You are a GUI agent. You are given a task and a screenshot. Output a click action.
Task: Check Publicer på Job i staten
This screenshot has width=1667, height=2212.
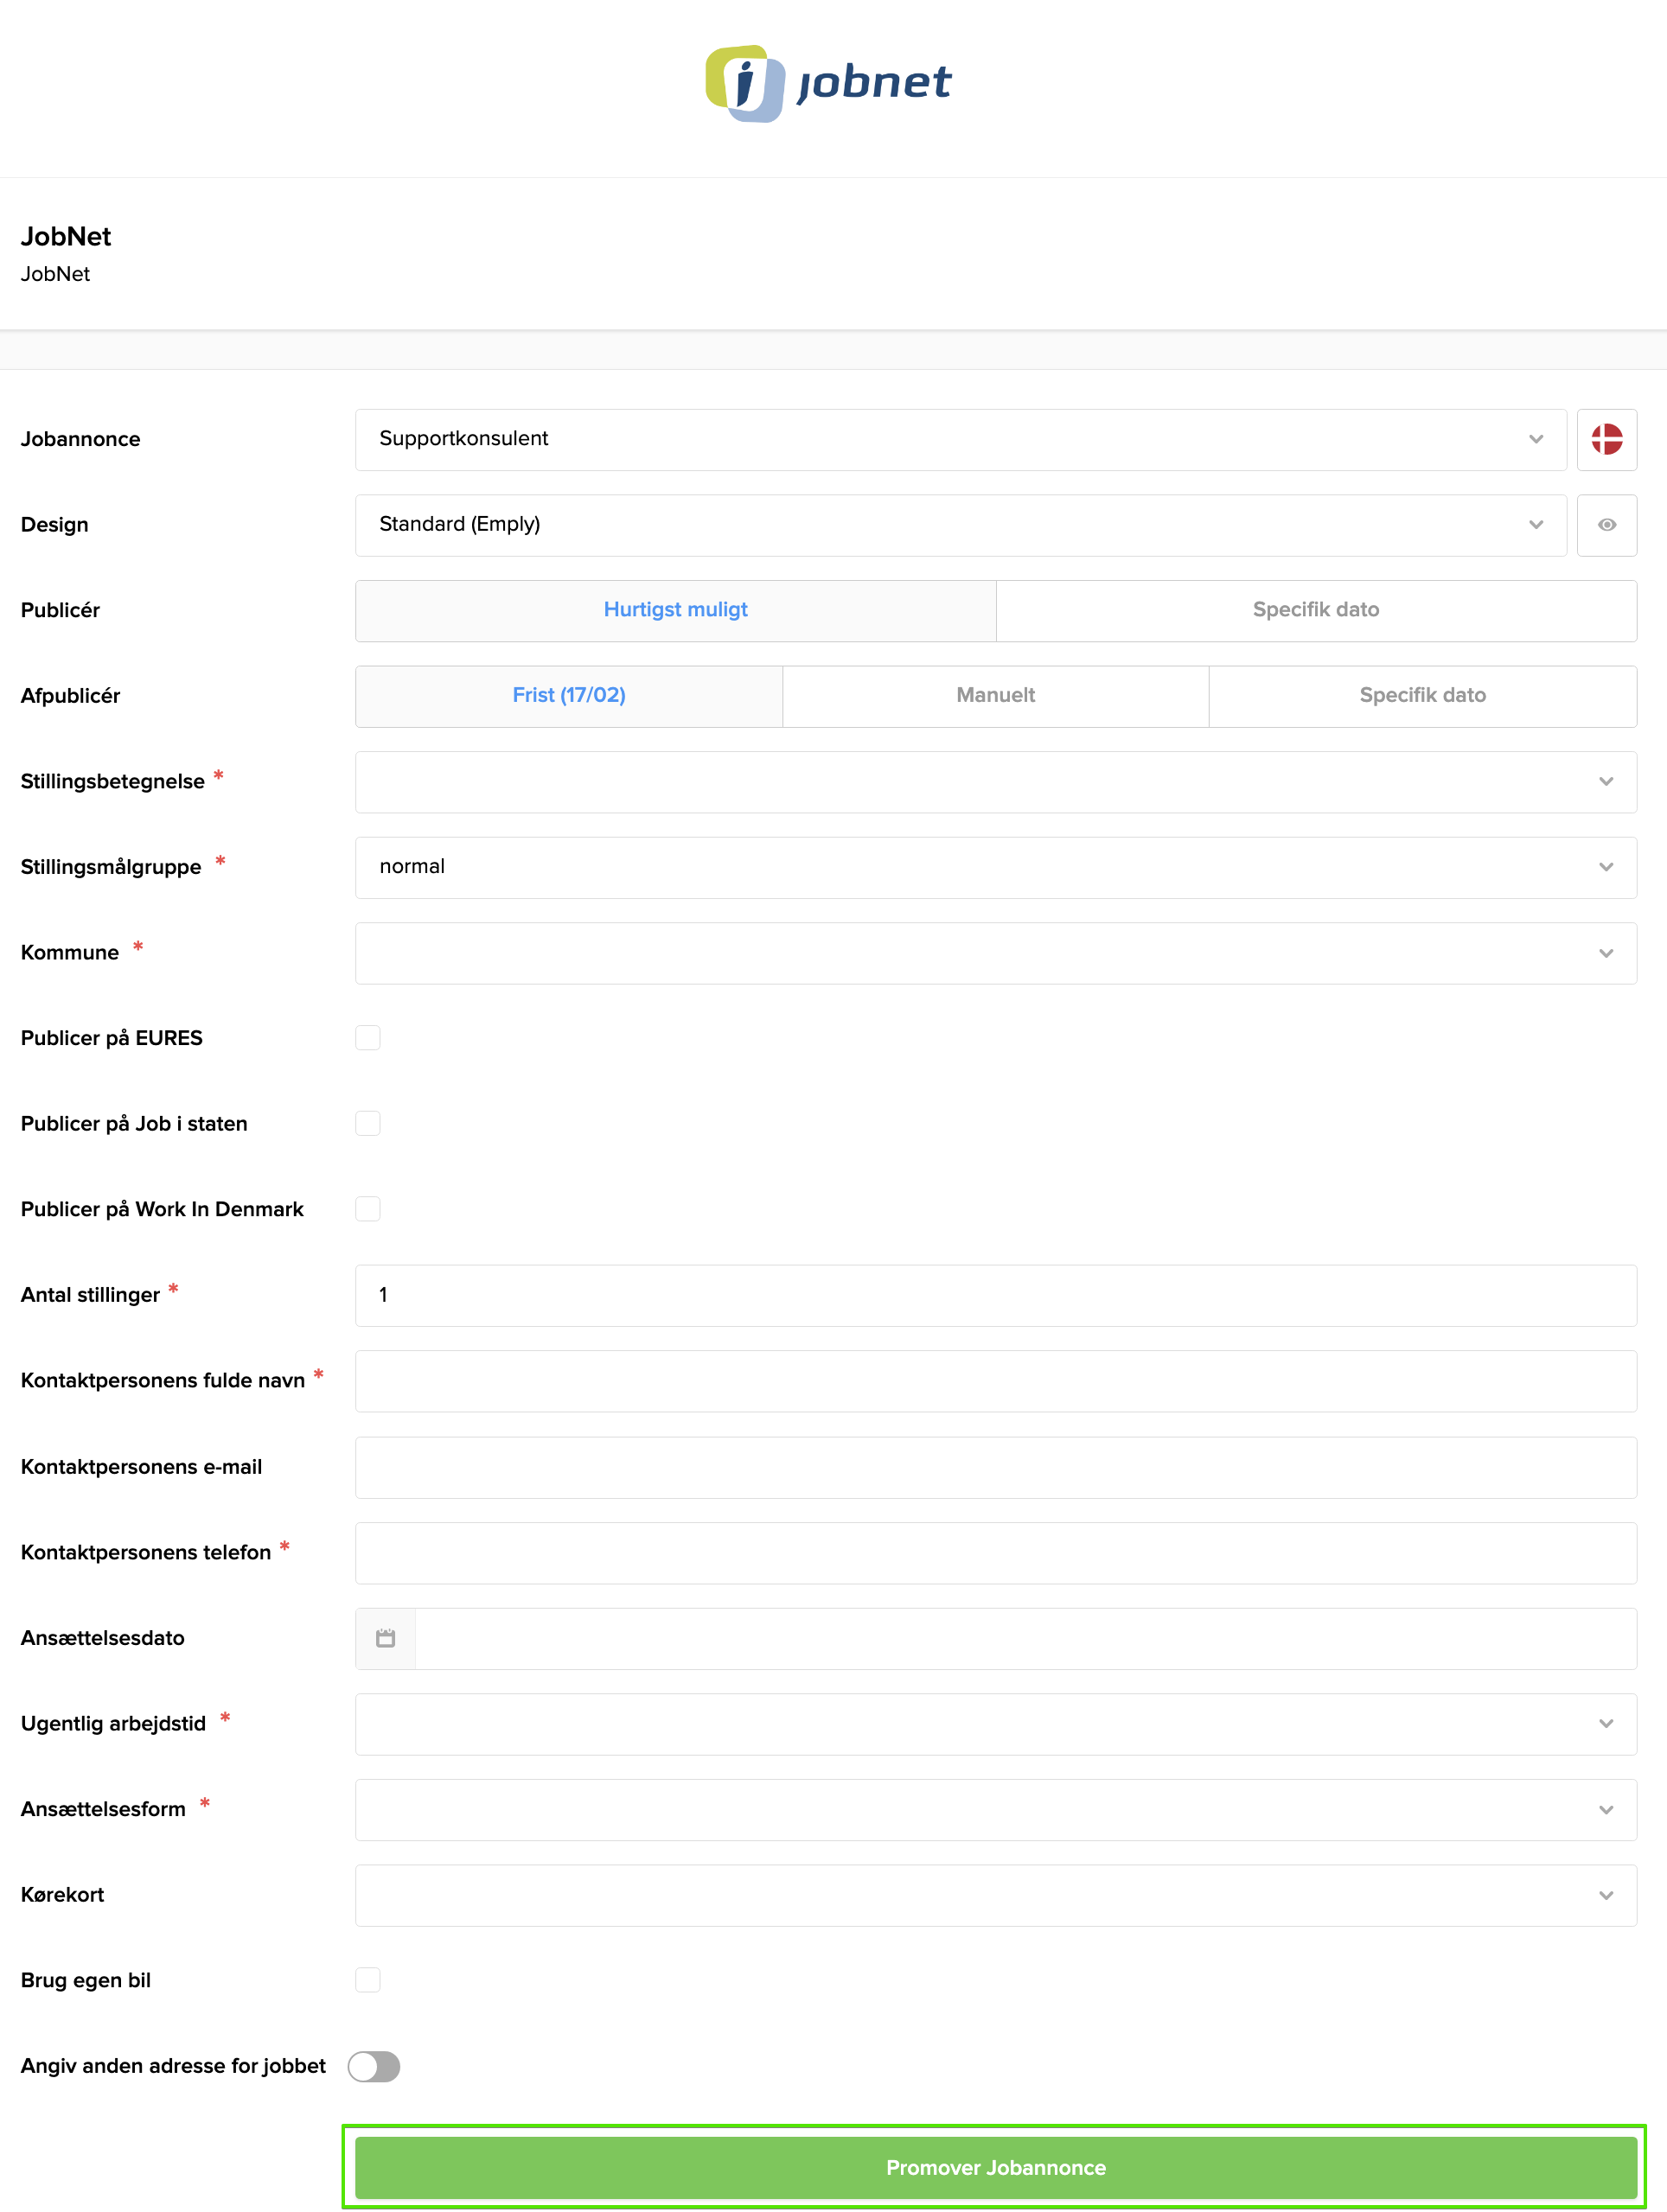pyautogui.click(x=368, y=1123)
